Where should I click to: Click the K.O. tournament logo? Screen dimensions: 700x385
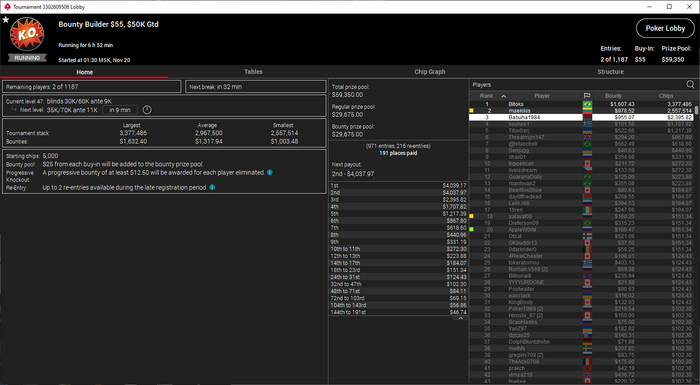tap(27, 34)
